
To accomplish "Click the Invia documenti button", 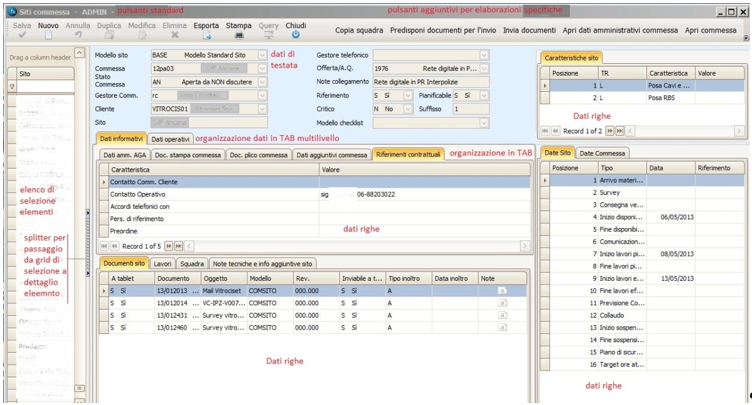I will [530, 31].
